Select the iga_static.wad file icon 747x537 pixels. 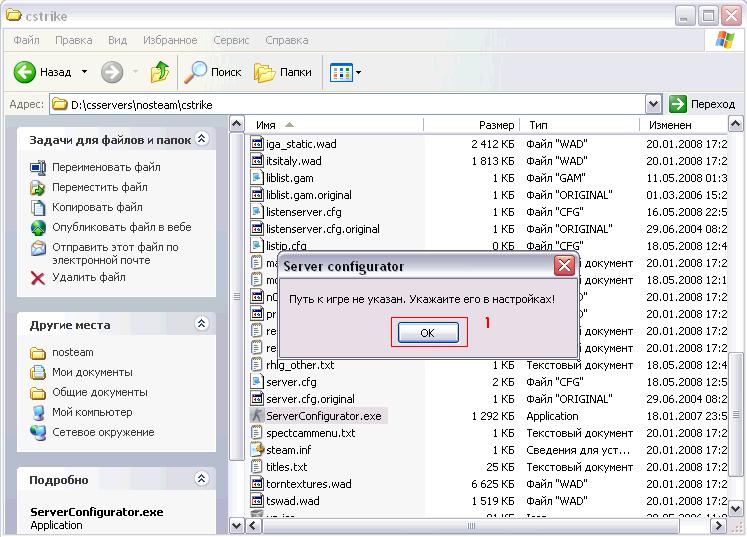pyautogui.click(x=257, y=143)
